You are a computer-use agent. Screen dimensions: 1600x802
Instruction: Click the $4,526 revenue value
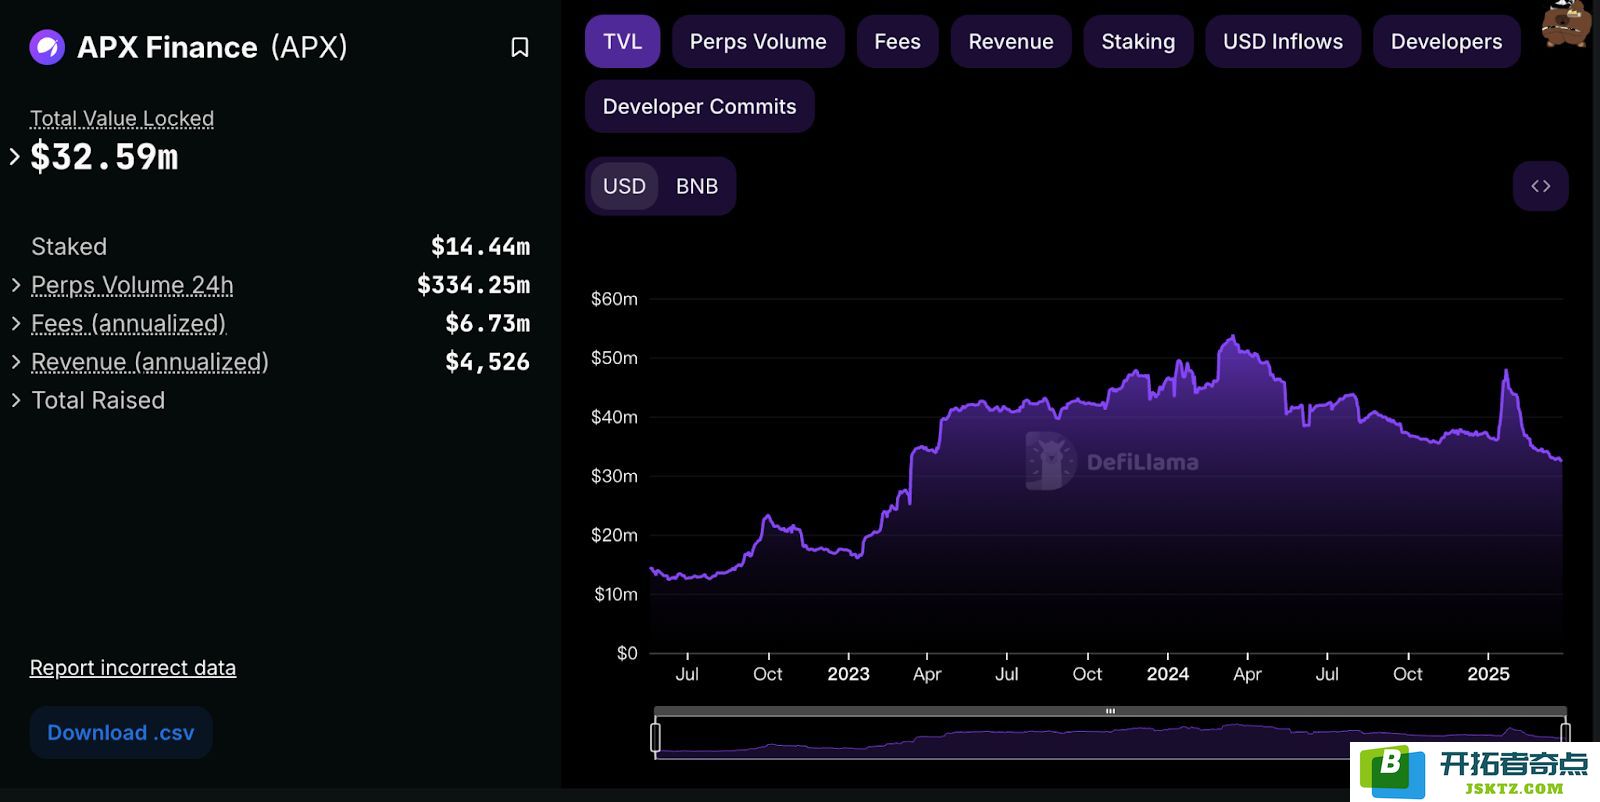tap(488, 362)
